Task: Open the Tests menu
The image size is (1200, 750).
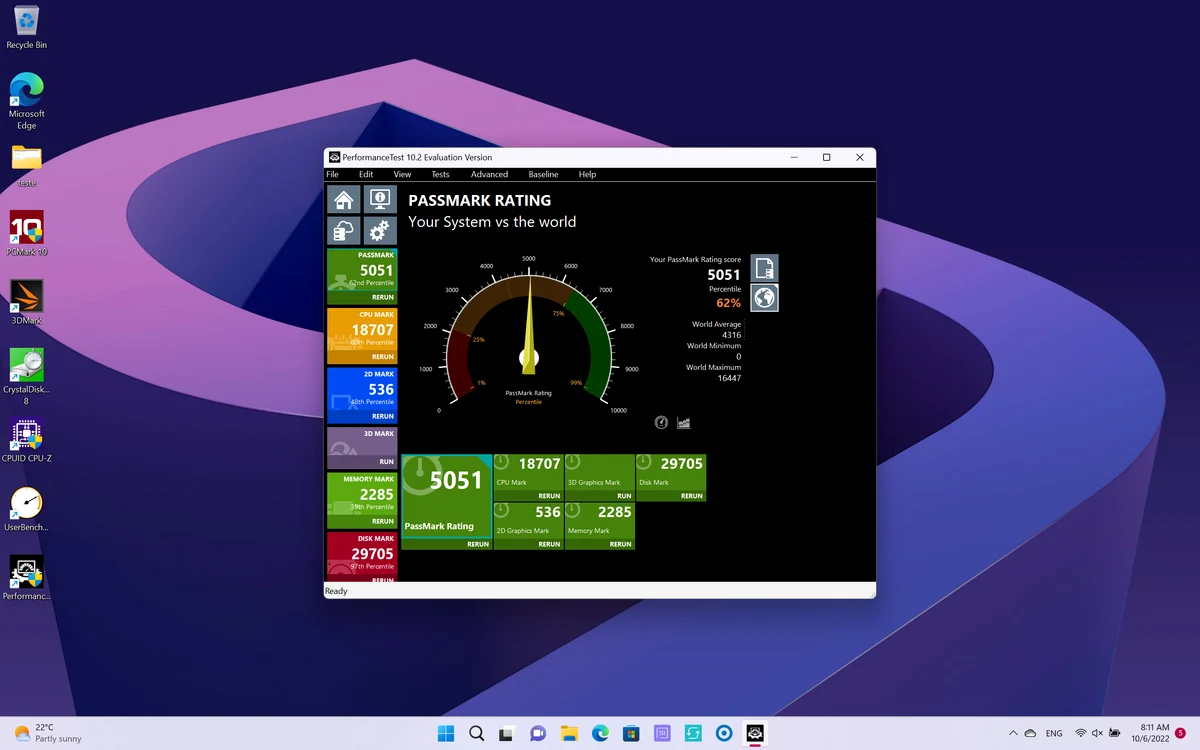Action: click(x=440, y=174)
